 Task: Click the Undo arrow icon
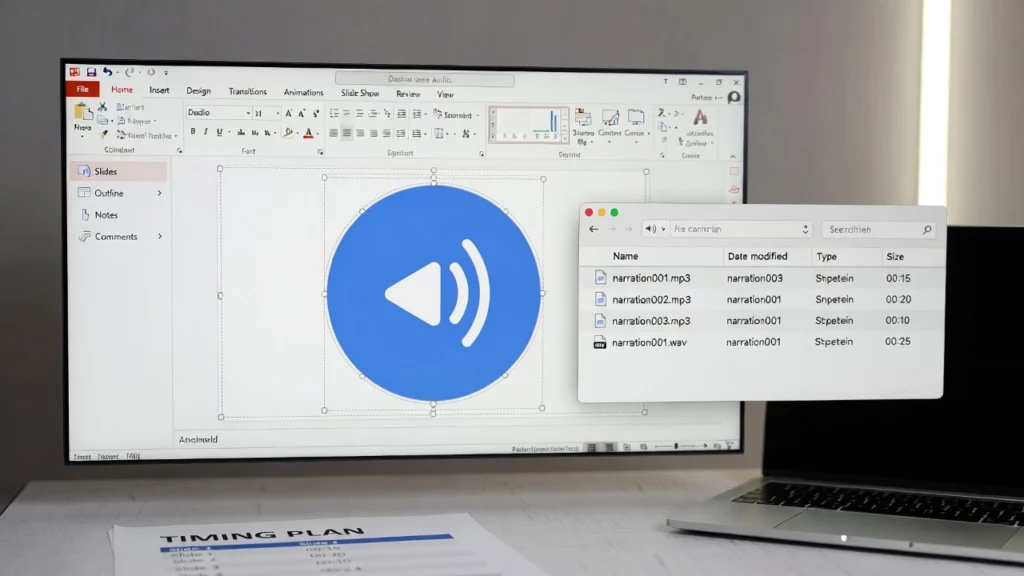coord(108,72)
